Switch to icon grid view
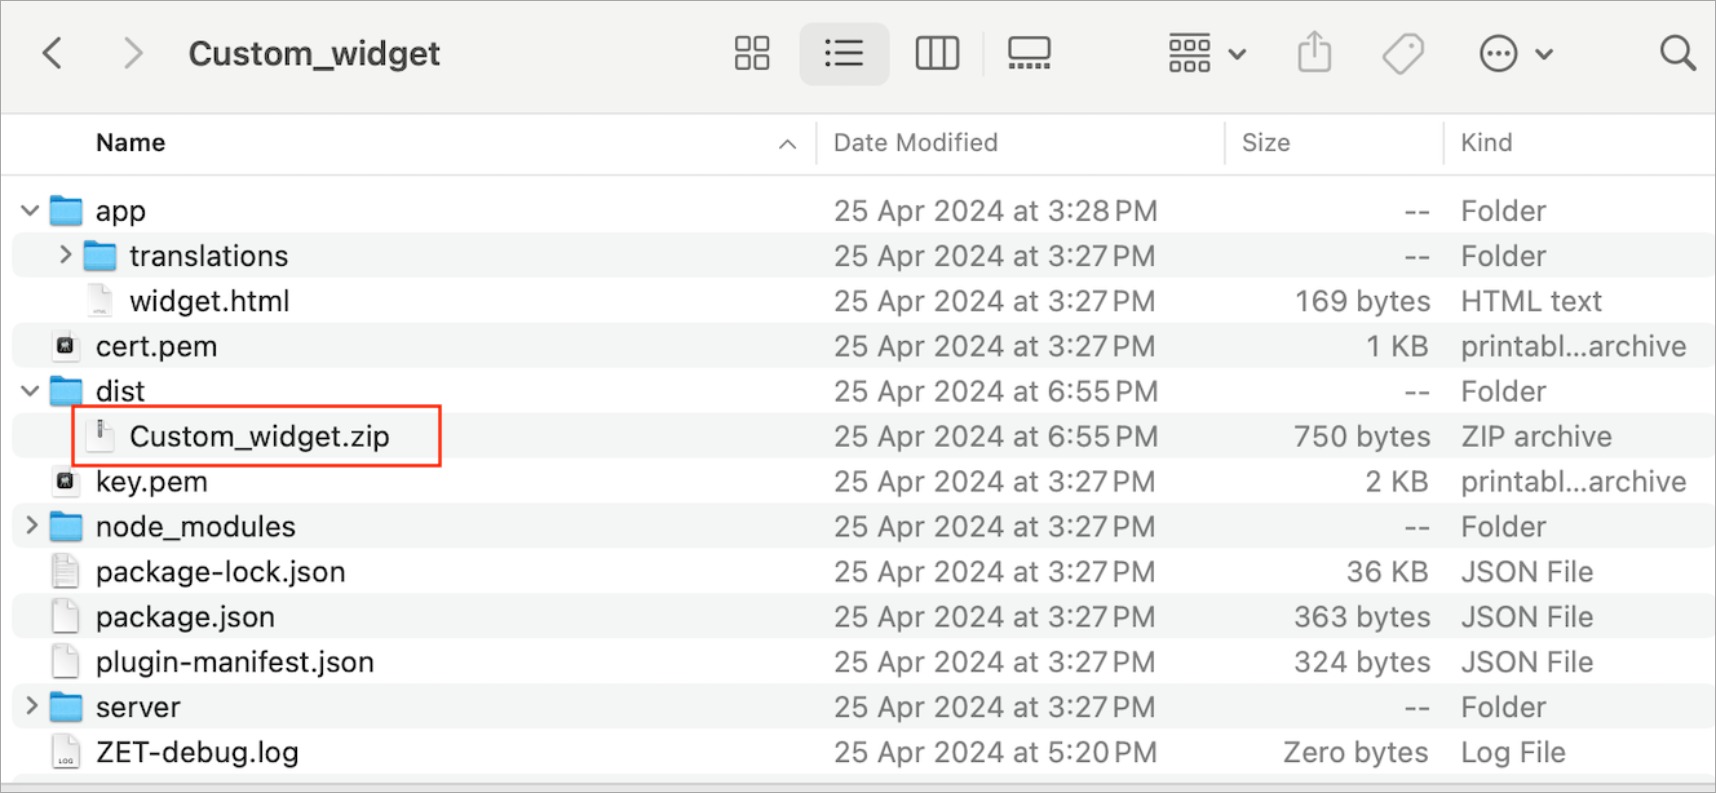Viewport: 1716px width, 793px height. [752, 53]
